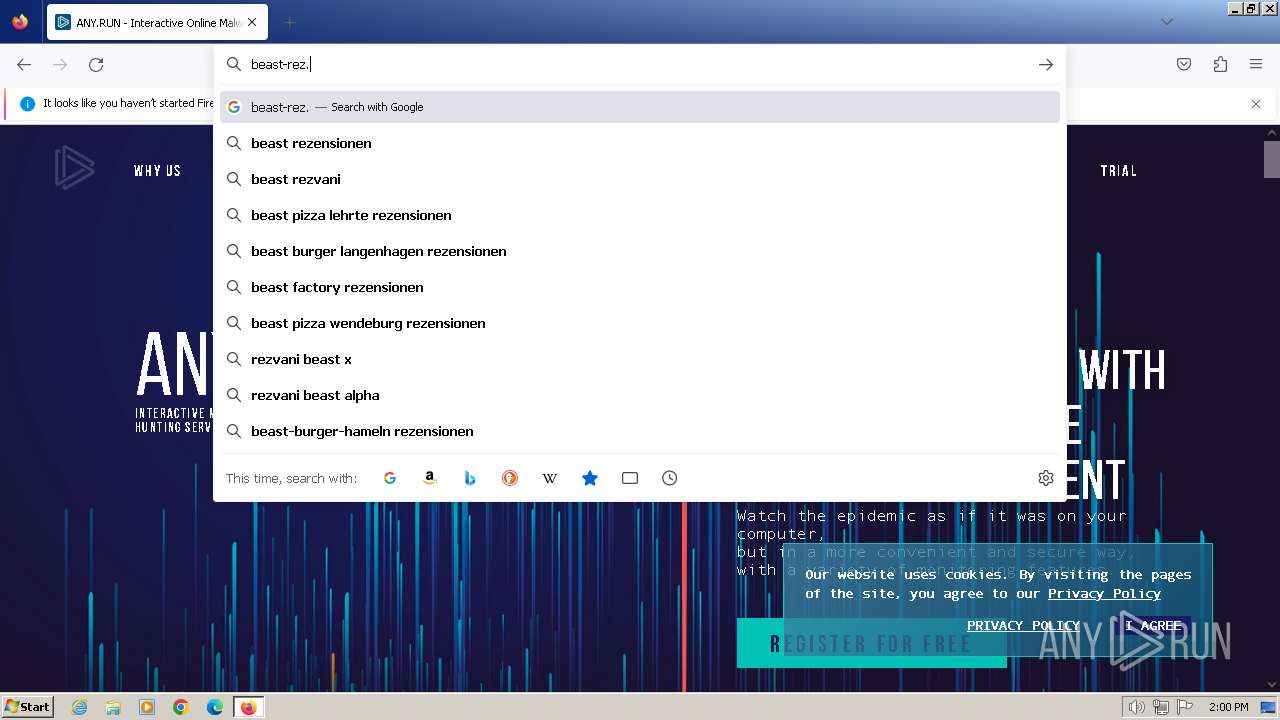Image resolution: width=1280 pixels, height=720 pixels.
Task: Open media player from taskbar
Action: (147, 707)
